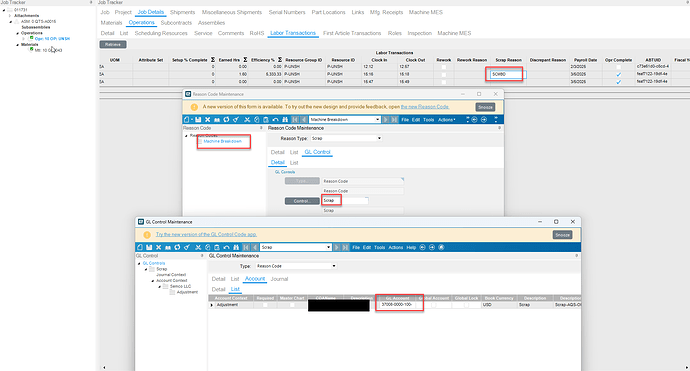Select Machine Breakdown in reason code tree
The image size is (690, 371).
pos(223,141)
